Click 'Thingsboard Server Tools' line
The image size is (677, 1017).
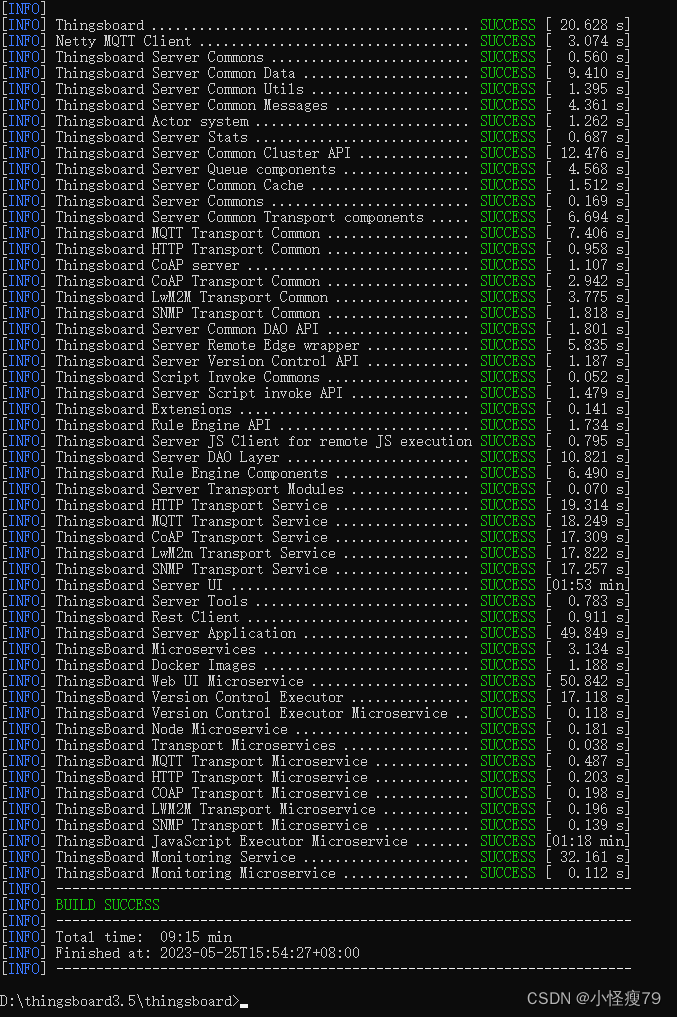[316, 601]
